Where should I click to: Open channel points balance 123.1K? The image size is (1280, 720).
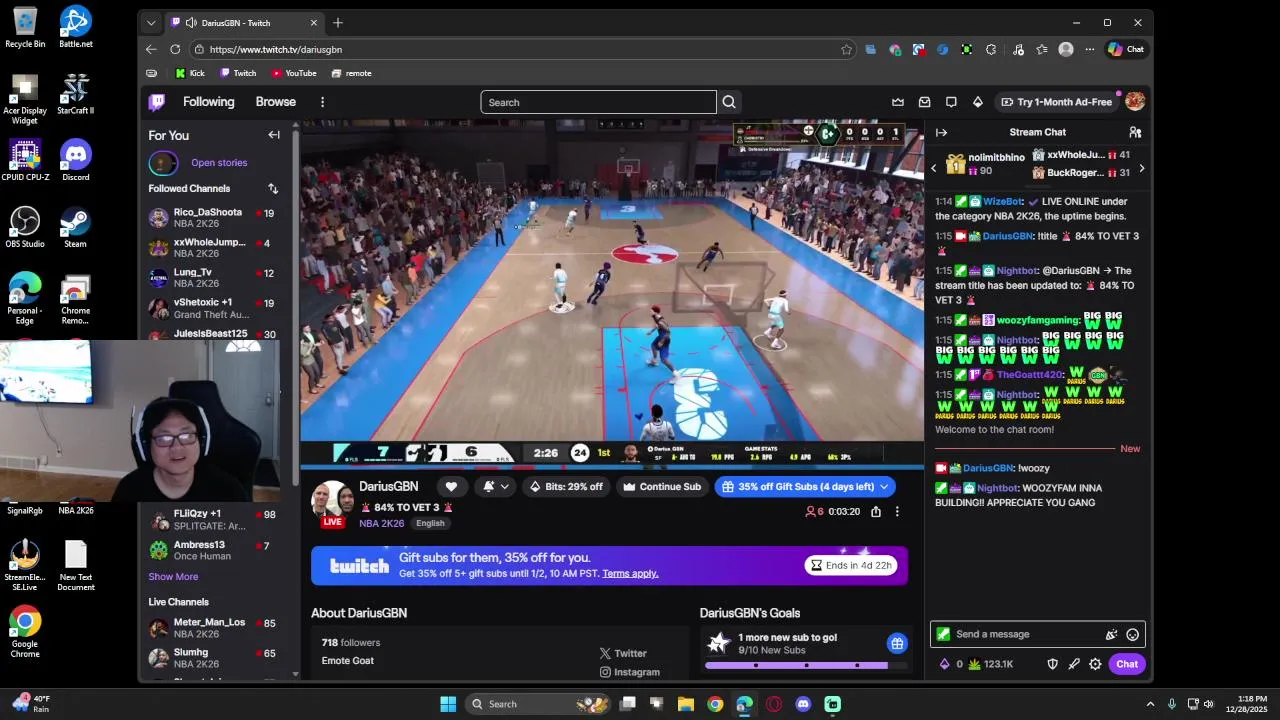pos(990,664)
